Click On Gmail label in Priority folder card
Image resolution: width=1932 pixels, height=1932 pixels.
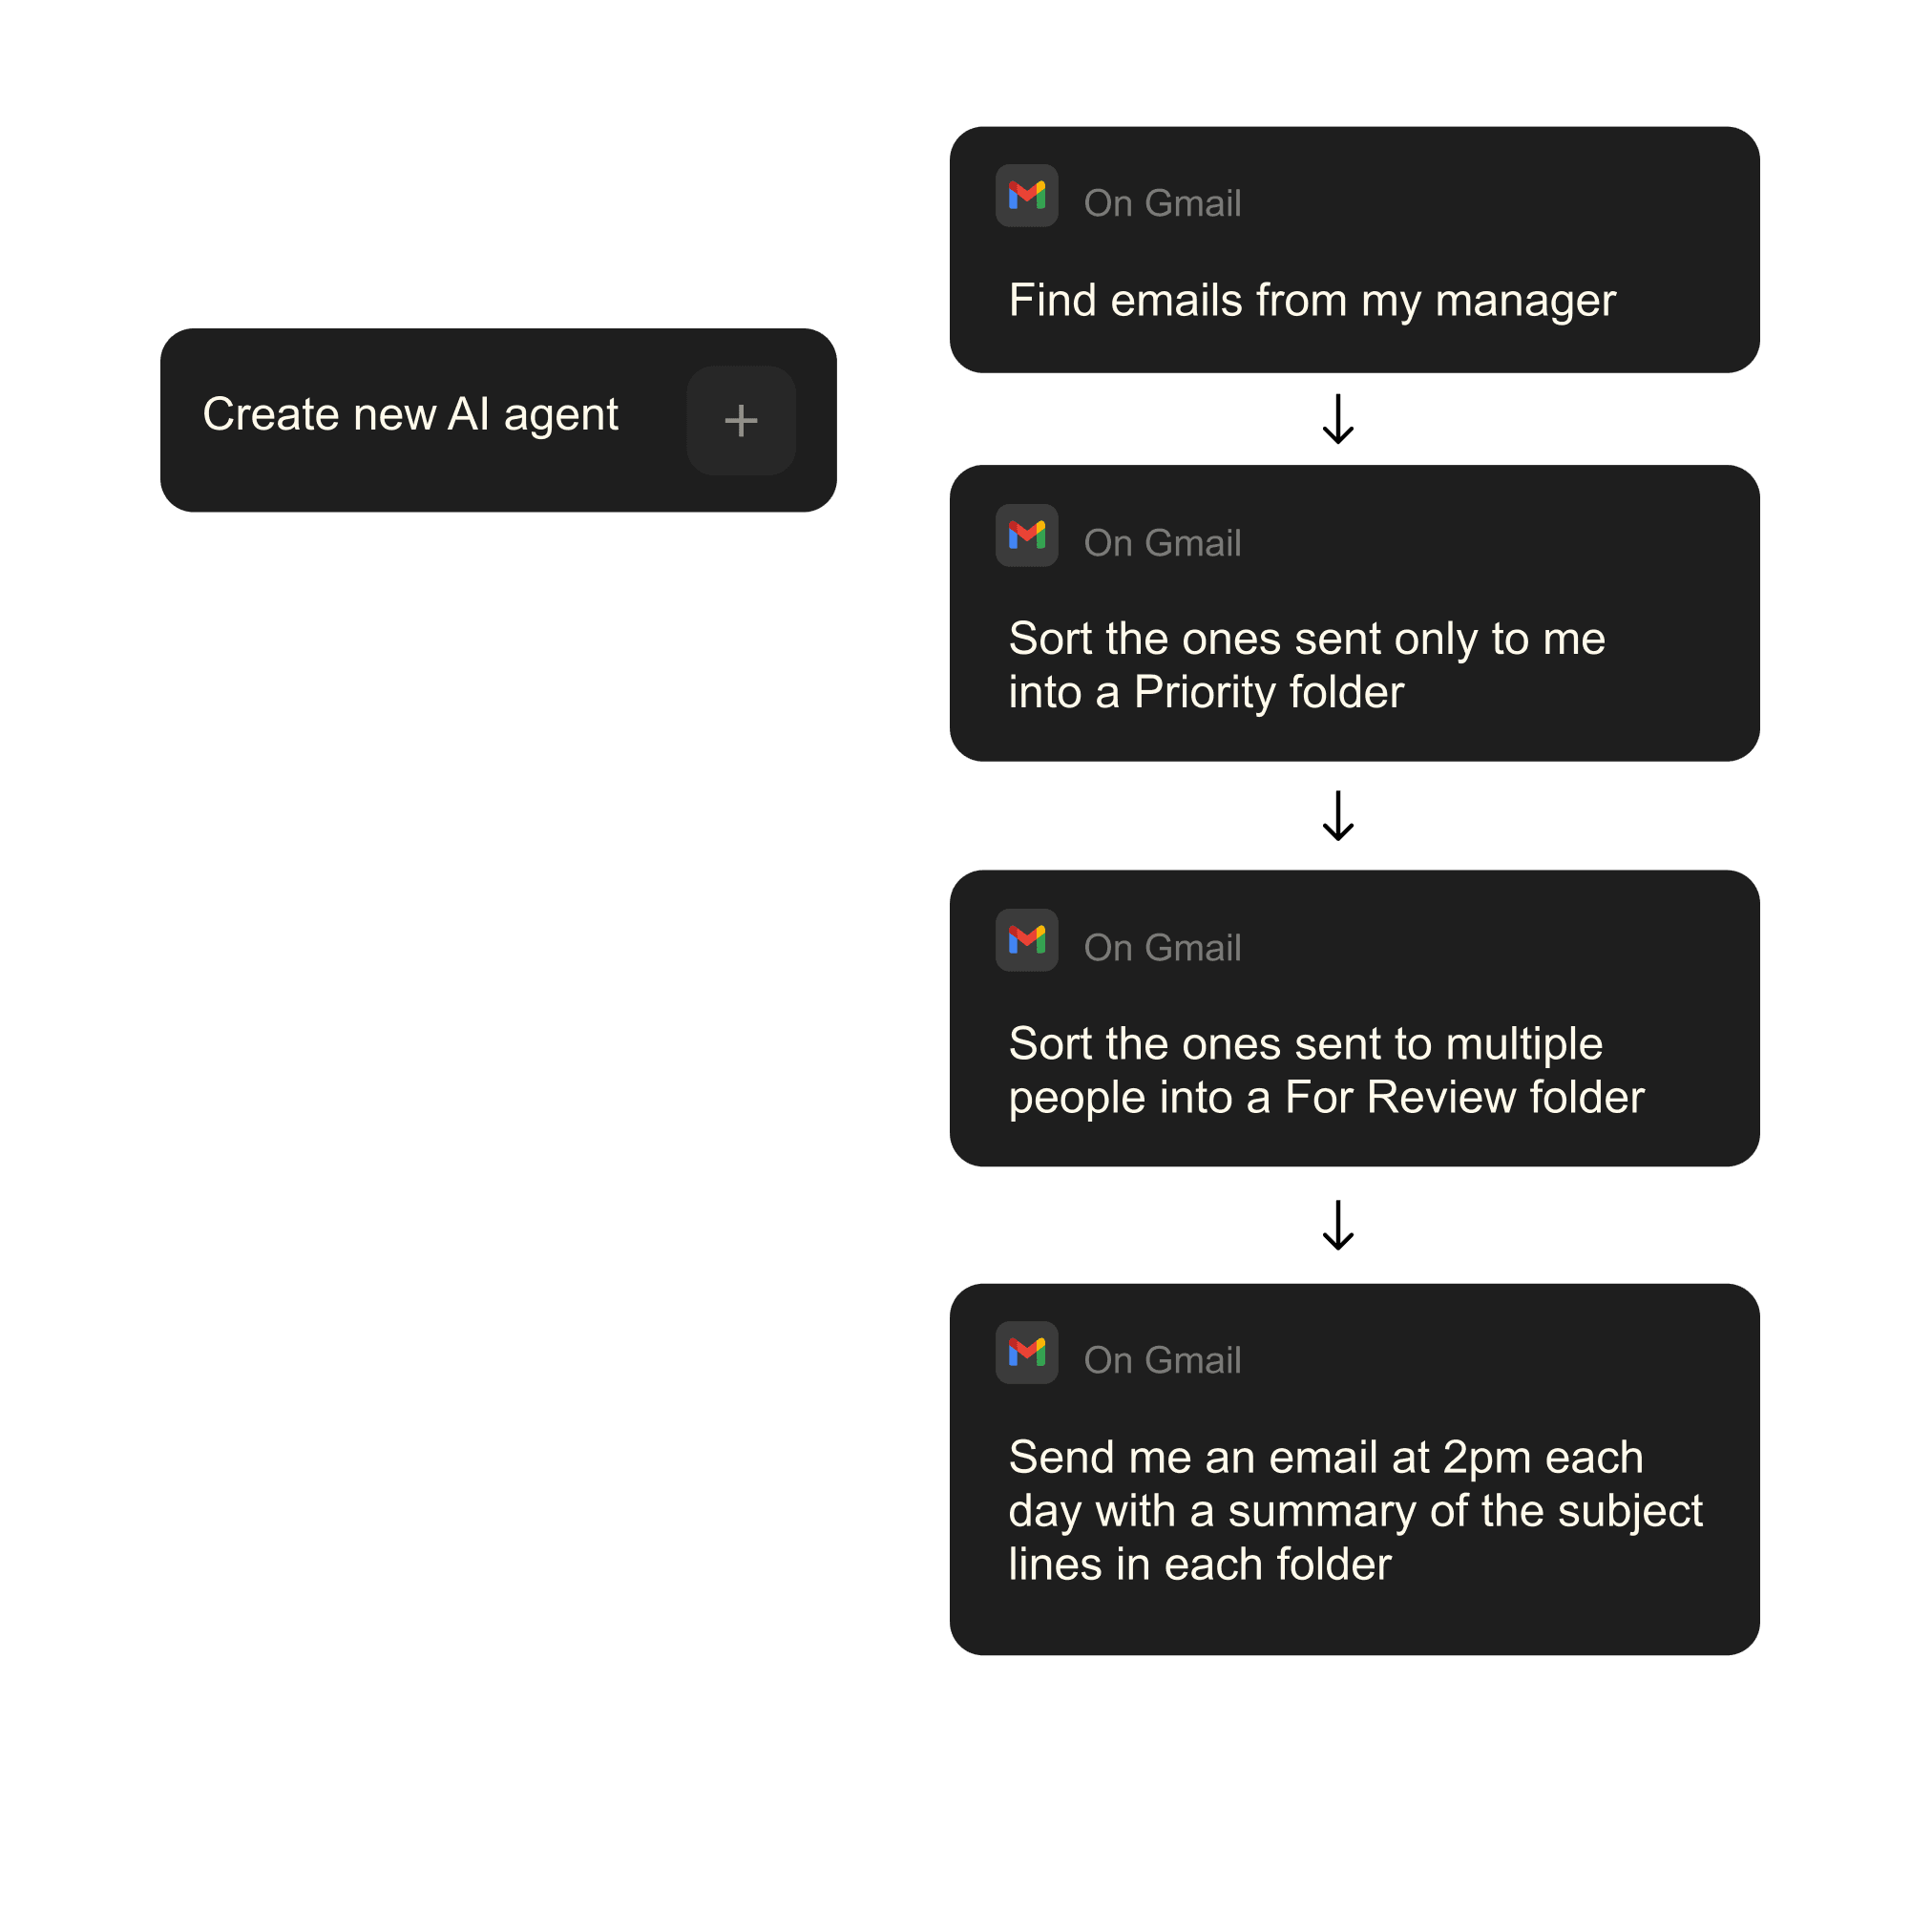1162,543
